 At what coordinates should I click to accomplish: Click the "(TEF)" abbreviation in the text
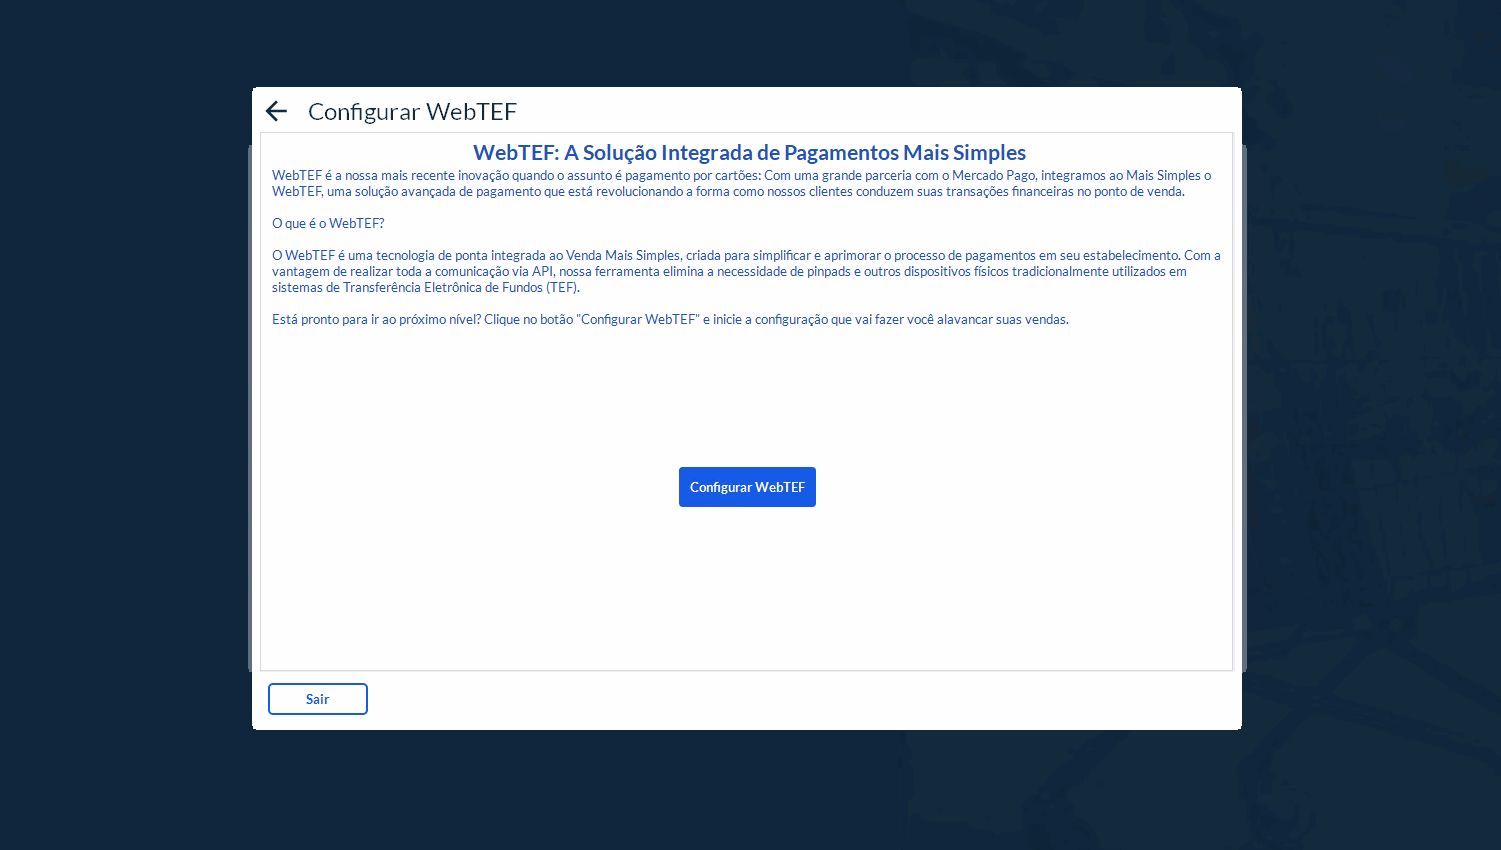coord(562,287)
